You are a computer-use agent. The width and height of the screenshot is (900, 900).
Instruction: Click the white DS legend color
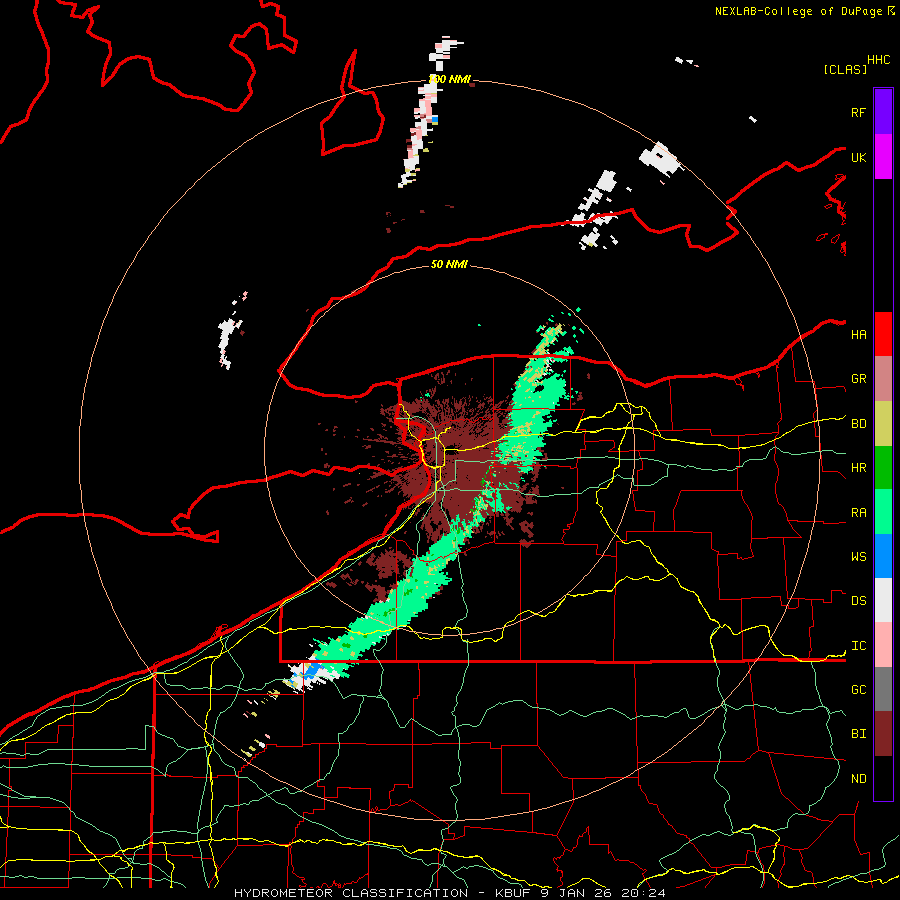coord(883,600)
